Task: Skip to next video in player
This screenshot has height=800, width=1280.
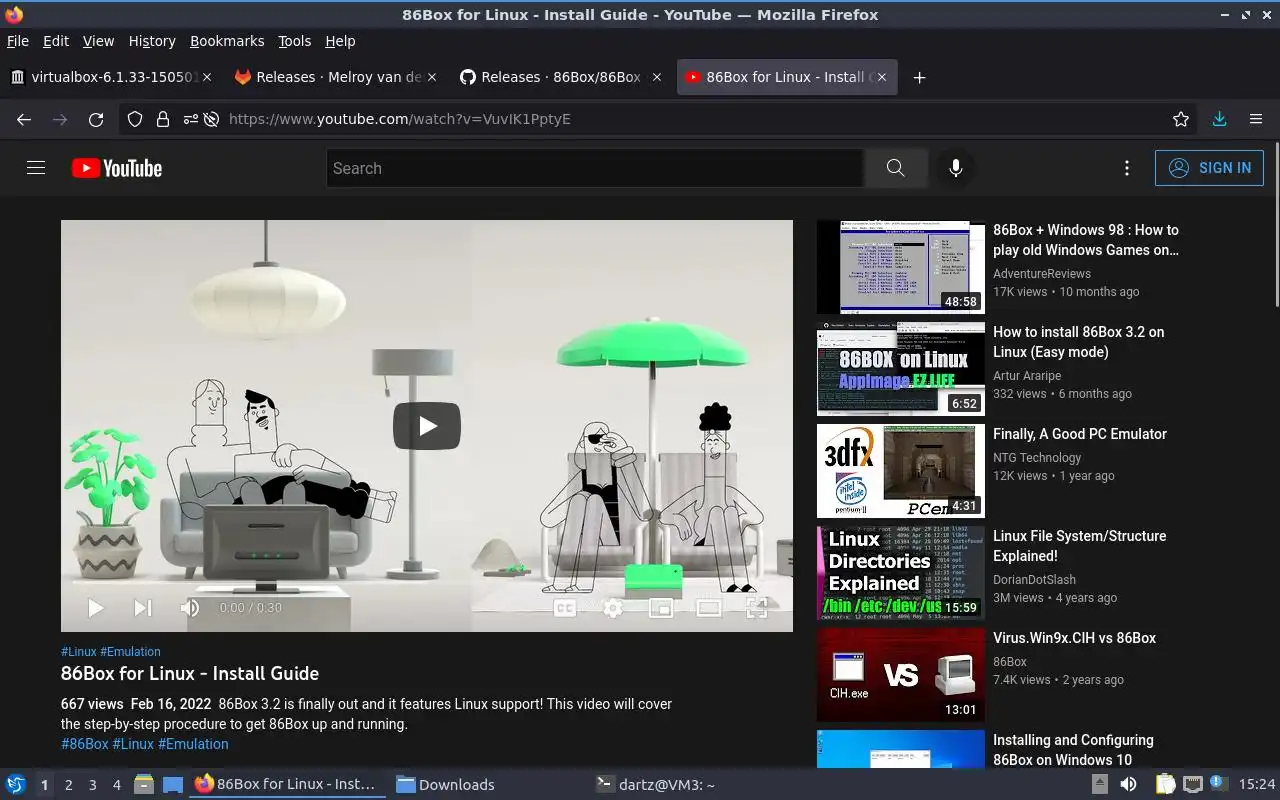Action: pyautogui.click(x=143, y=607)
